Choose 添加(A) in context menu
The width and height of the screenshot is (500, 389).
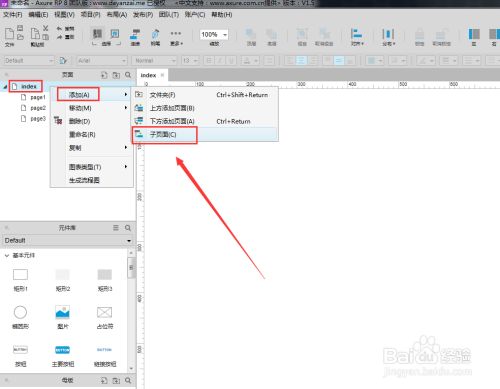pos(92,95)
